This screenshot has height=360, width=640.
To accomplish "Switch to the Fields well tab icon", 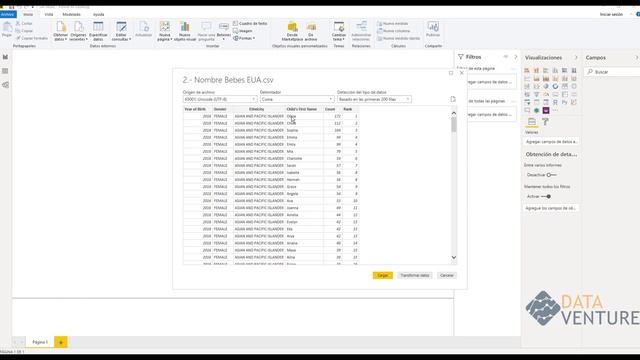I will pos(532,122).
